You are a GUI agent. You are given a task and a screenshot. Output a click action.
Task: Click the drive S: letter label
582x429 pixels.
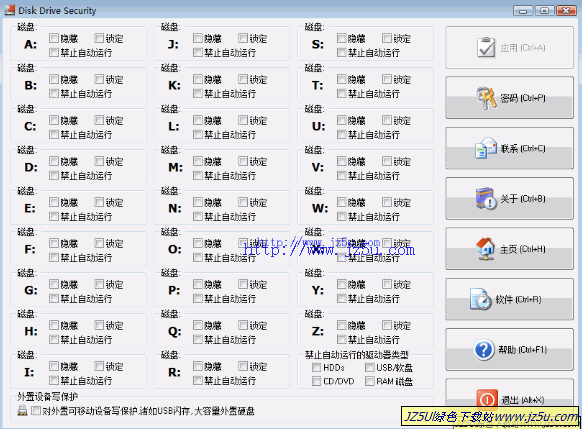pos(318,45)
